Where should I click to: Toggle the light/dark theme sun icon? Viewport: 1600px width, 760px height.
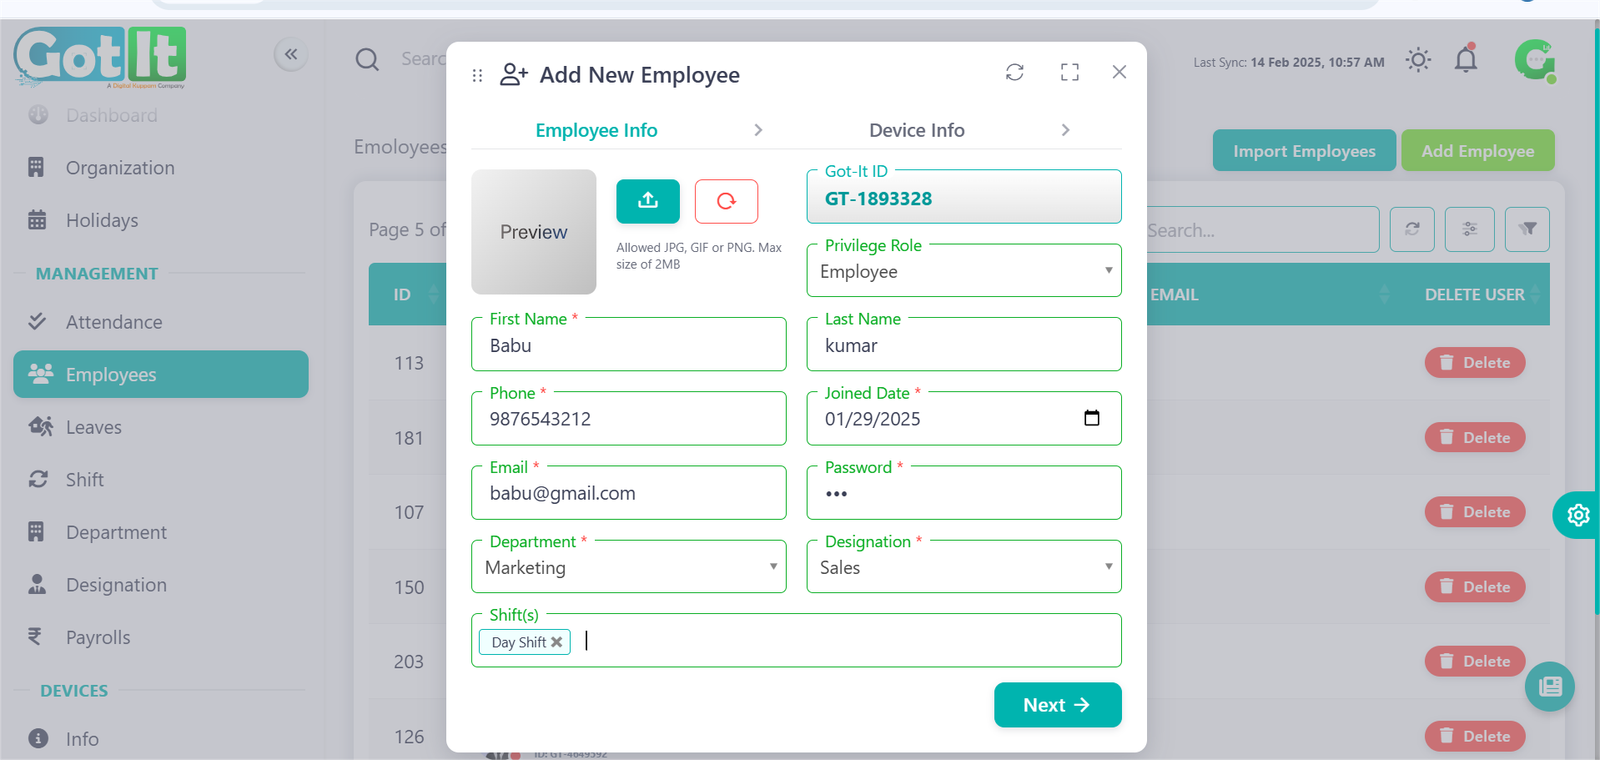point(1417,60)
